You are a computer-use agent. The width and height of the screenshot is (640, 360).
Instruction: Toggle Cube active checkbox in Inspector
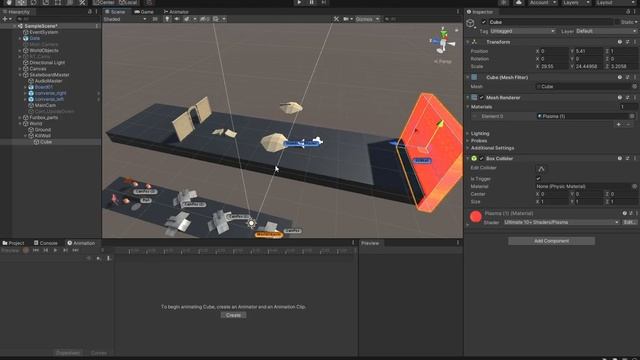484,22
